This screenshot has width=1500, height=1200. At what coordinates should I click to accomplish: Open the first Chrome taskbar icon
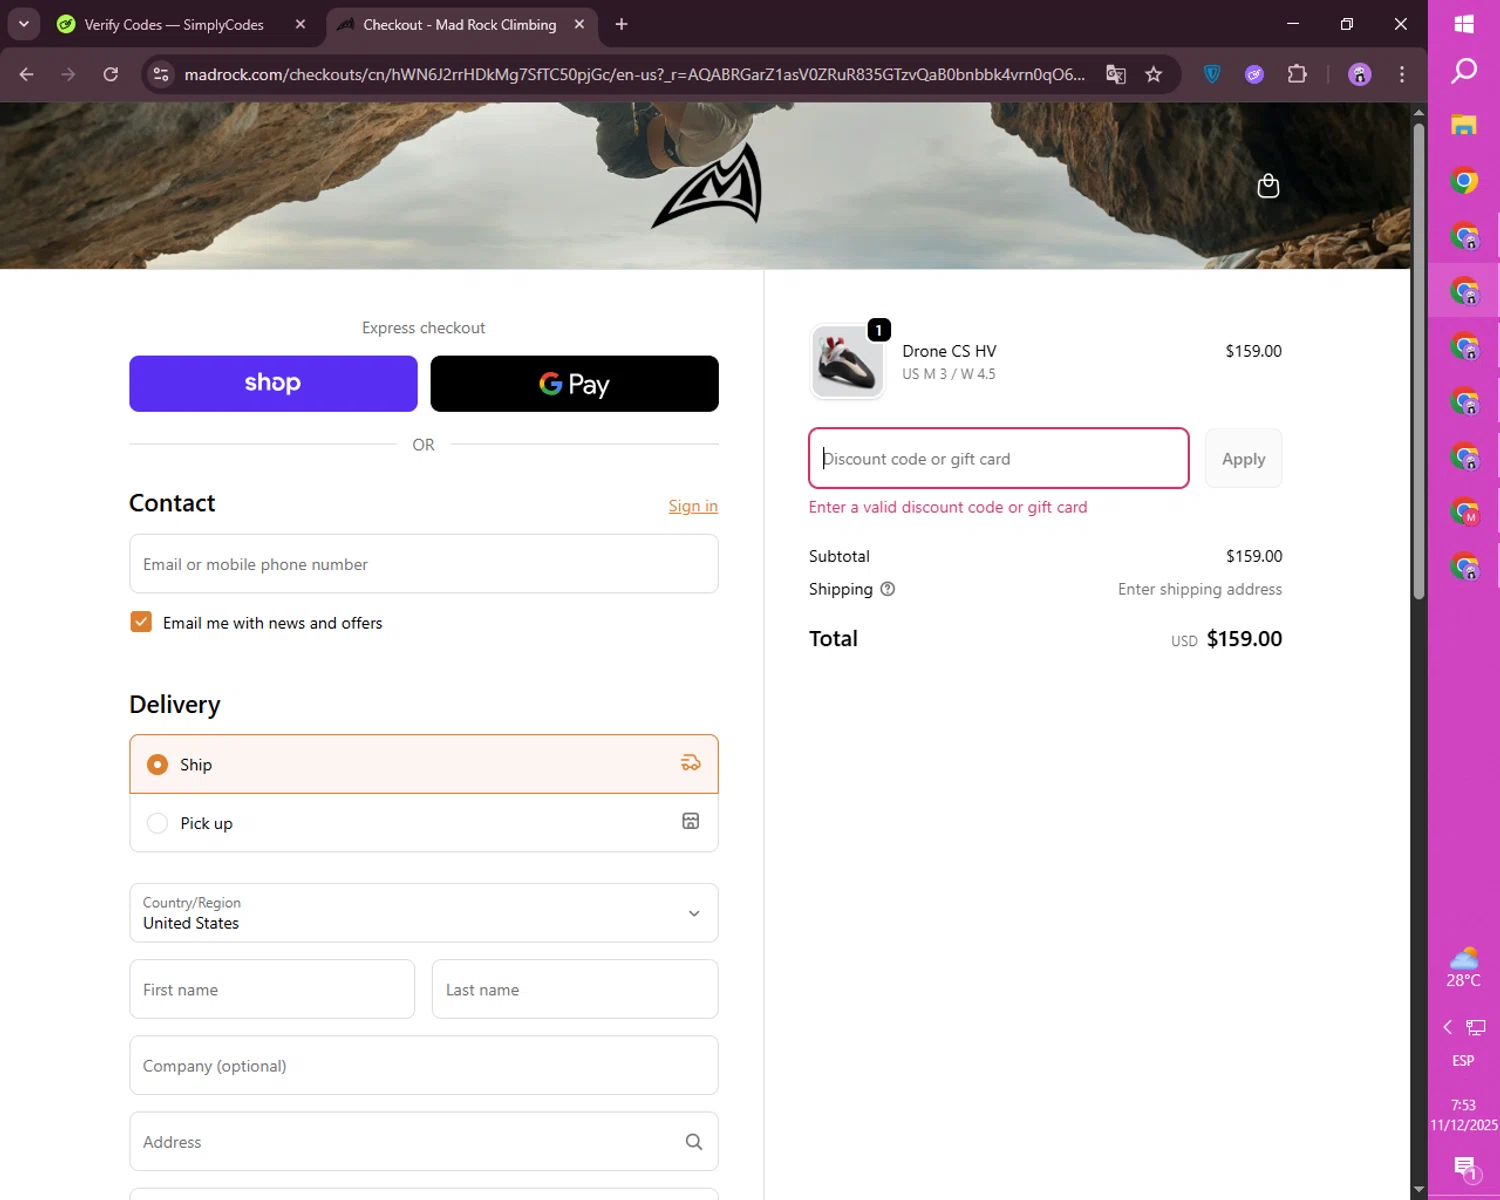click(x=1464, y=181)
